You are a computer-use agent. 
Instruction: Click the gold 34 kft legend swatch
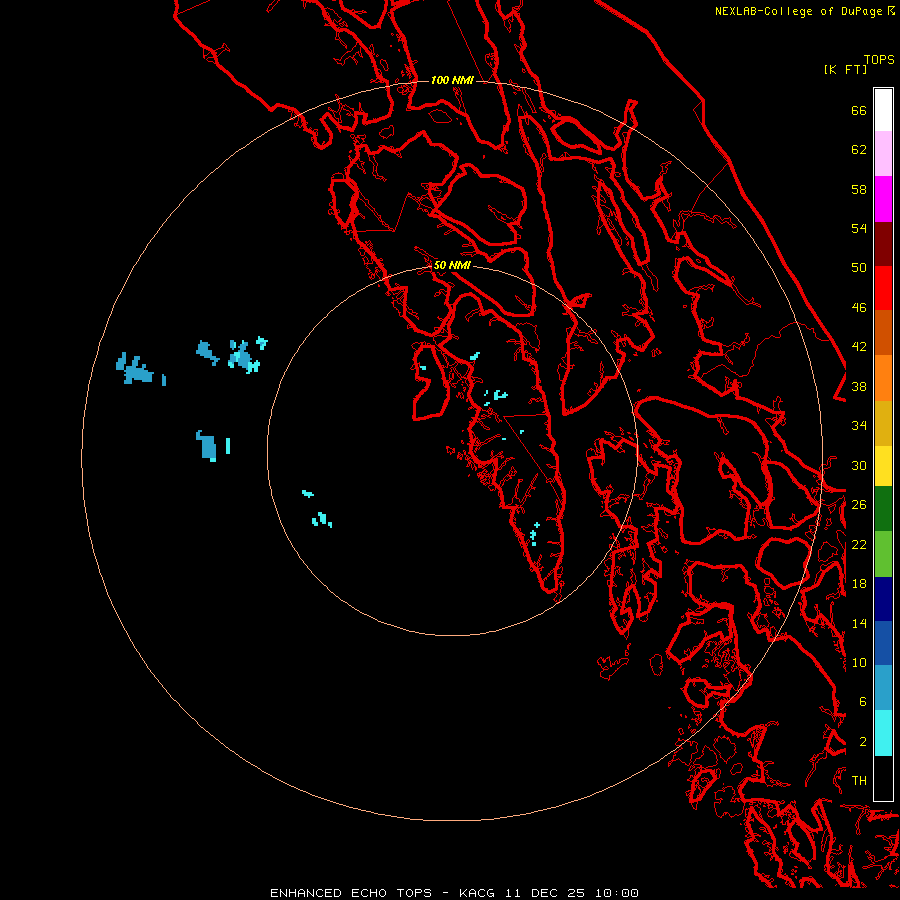click(x=883, y=423)
